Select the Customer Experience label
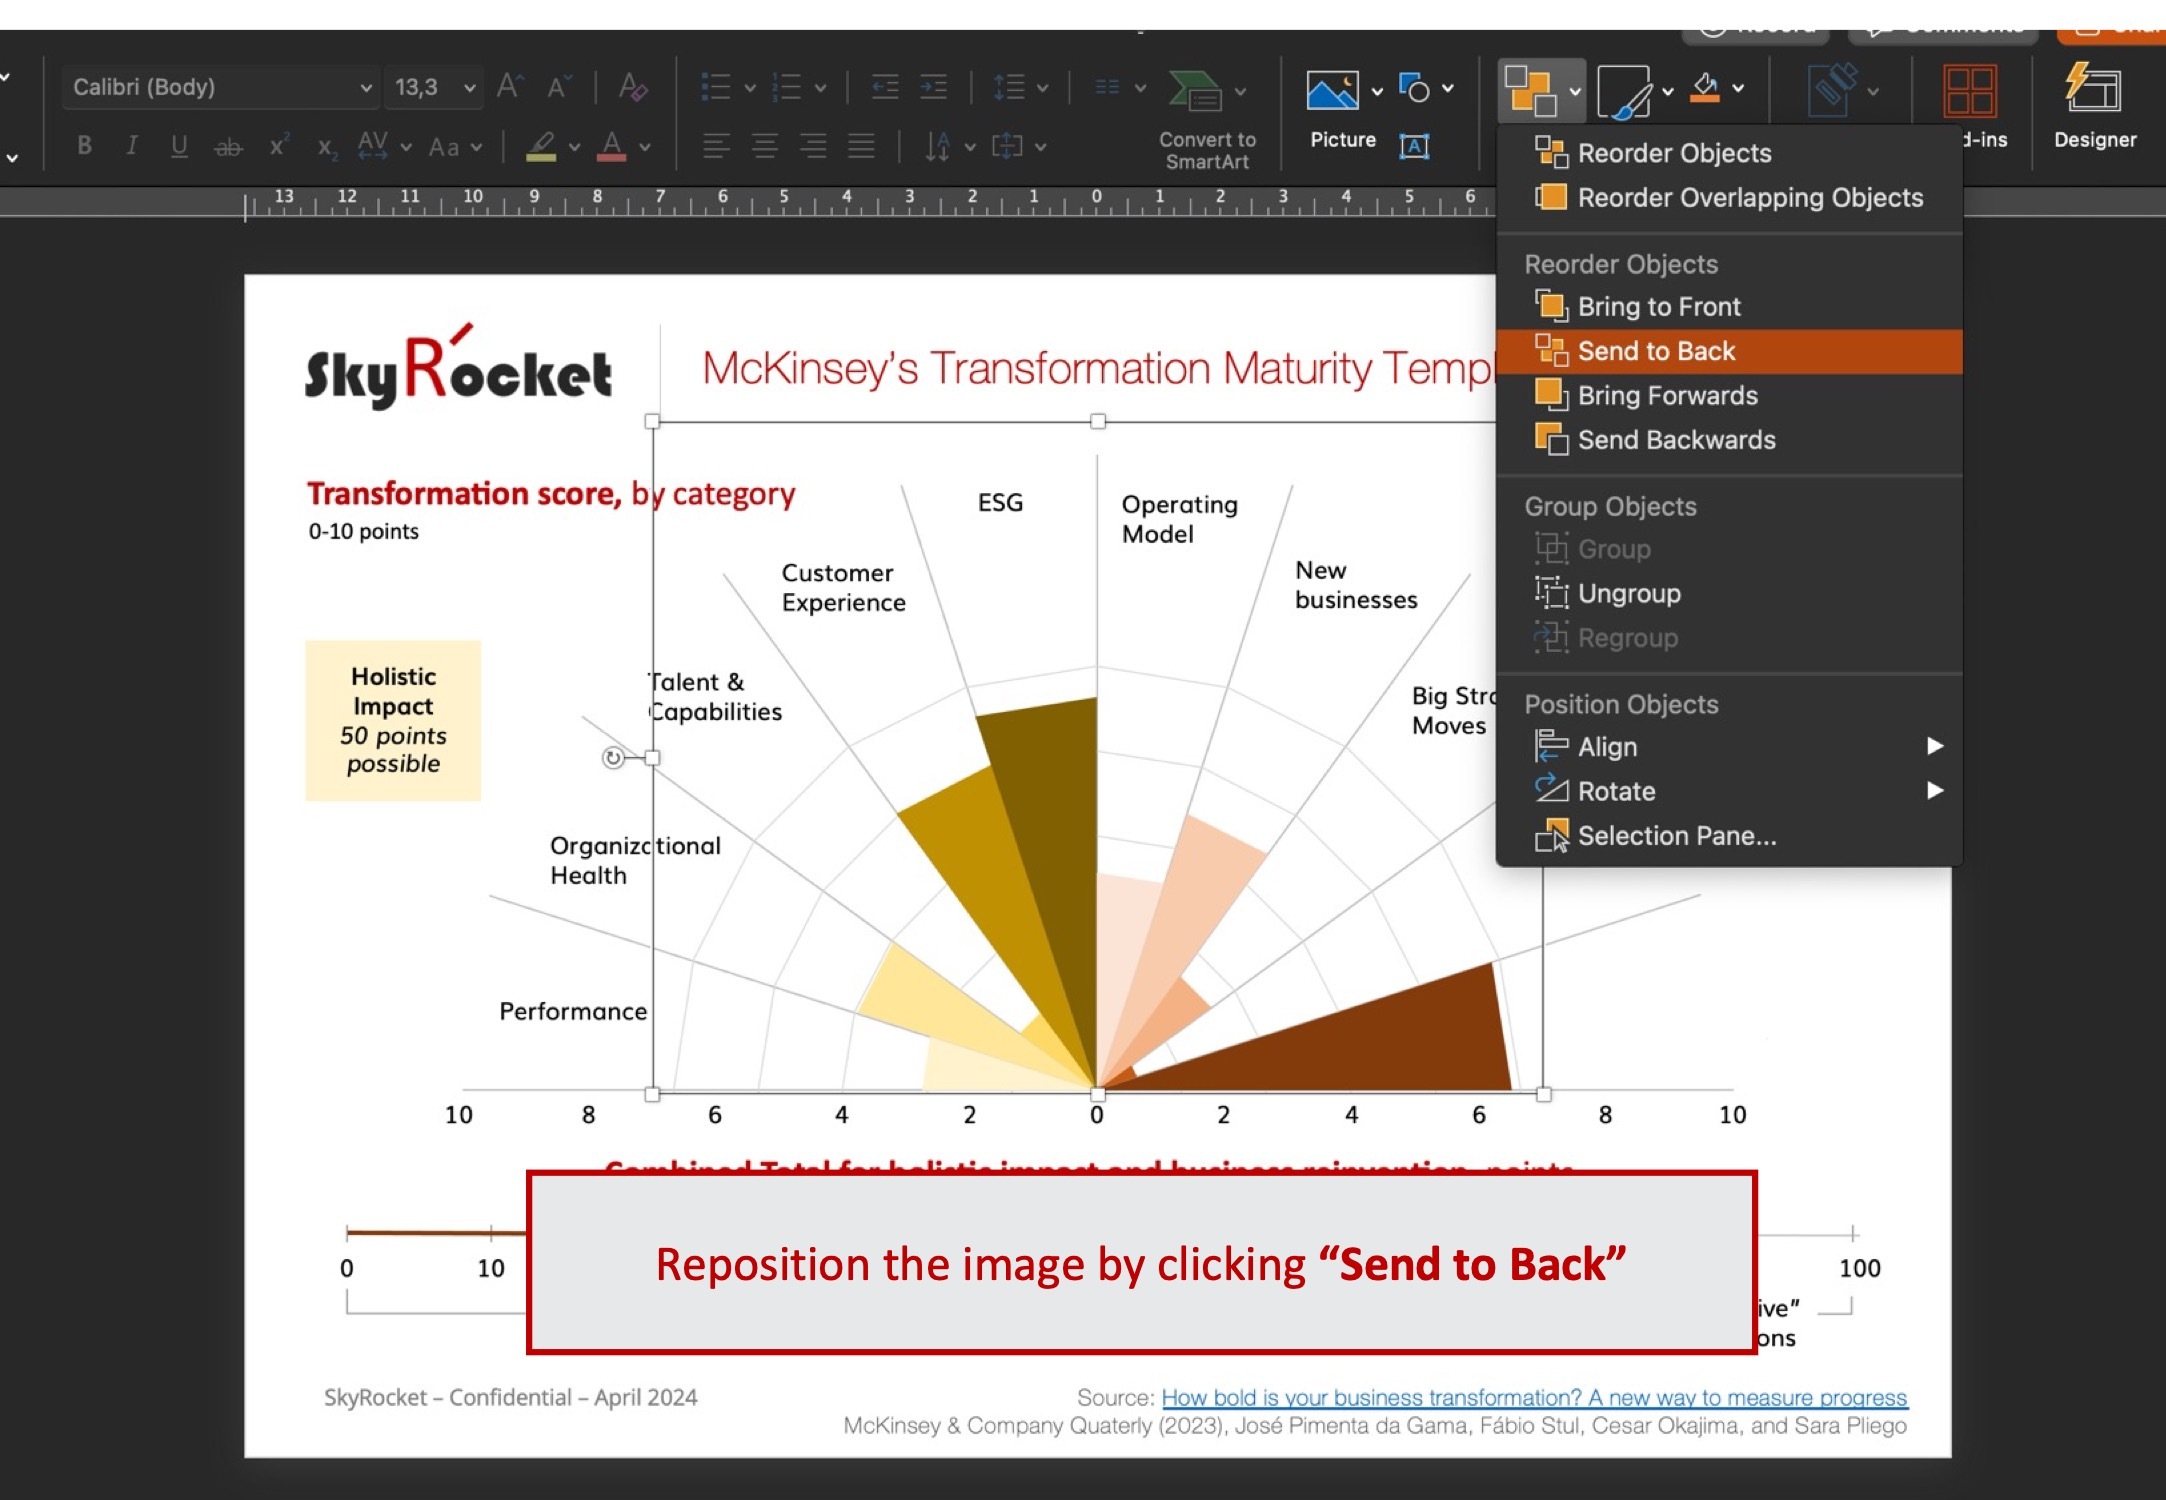The width and height of the screenshot is (2166, 1500). (843, 588)
